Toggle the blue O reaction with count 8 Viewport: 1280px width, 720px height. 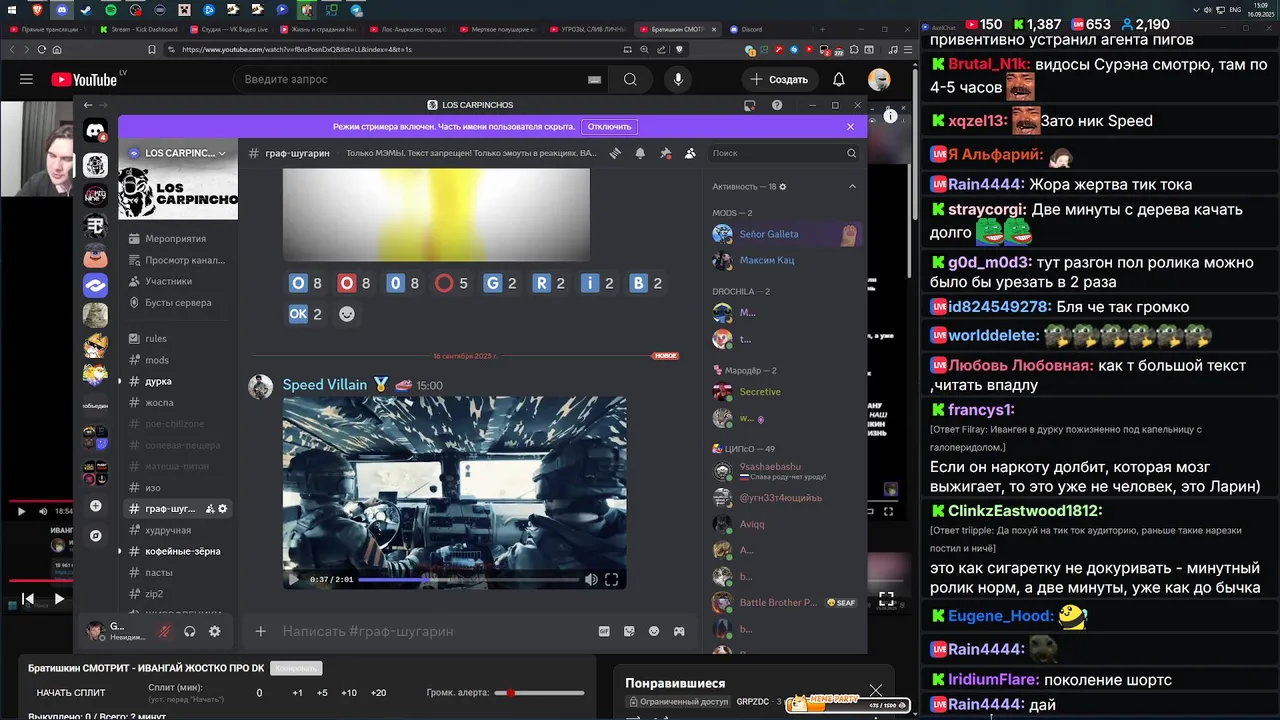pos(306,283)
